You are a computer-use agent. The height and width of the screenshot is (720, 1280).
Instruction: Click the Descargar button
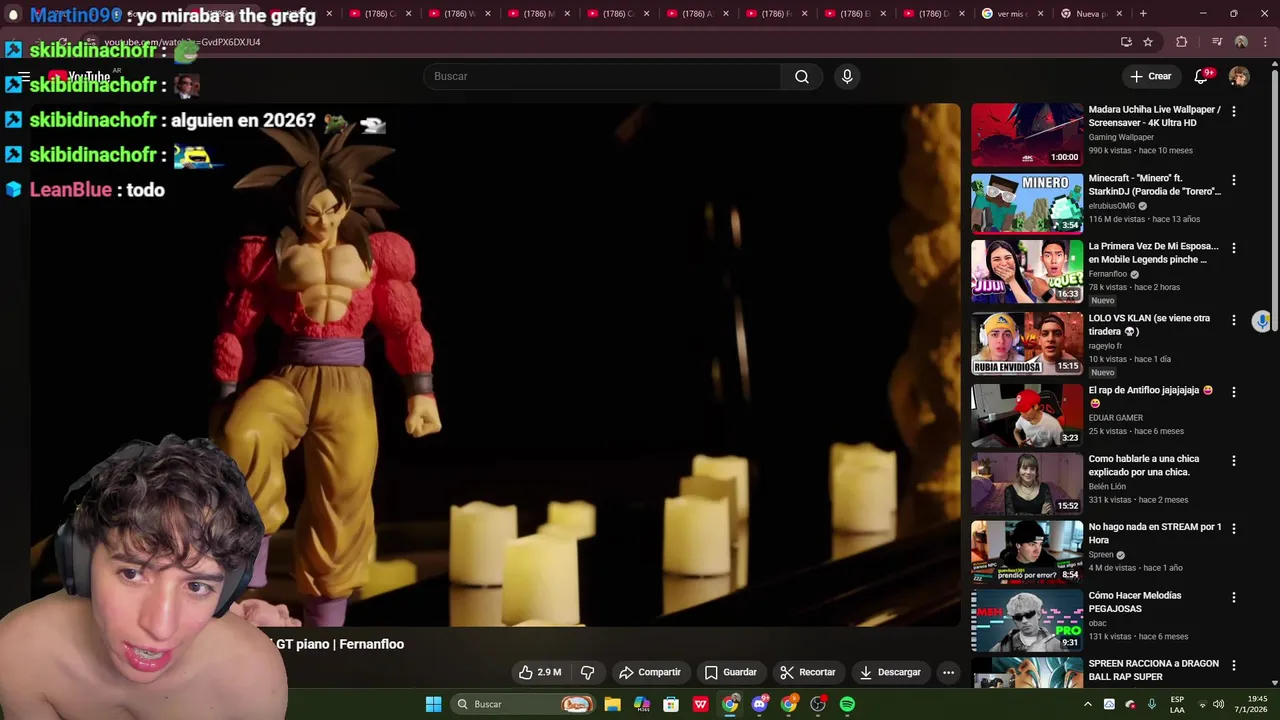click(890, 672)
